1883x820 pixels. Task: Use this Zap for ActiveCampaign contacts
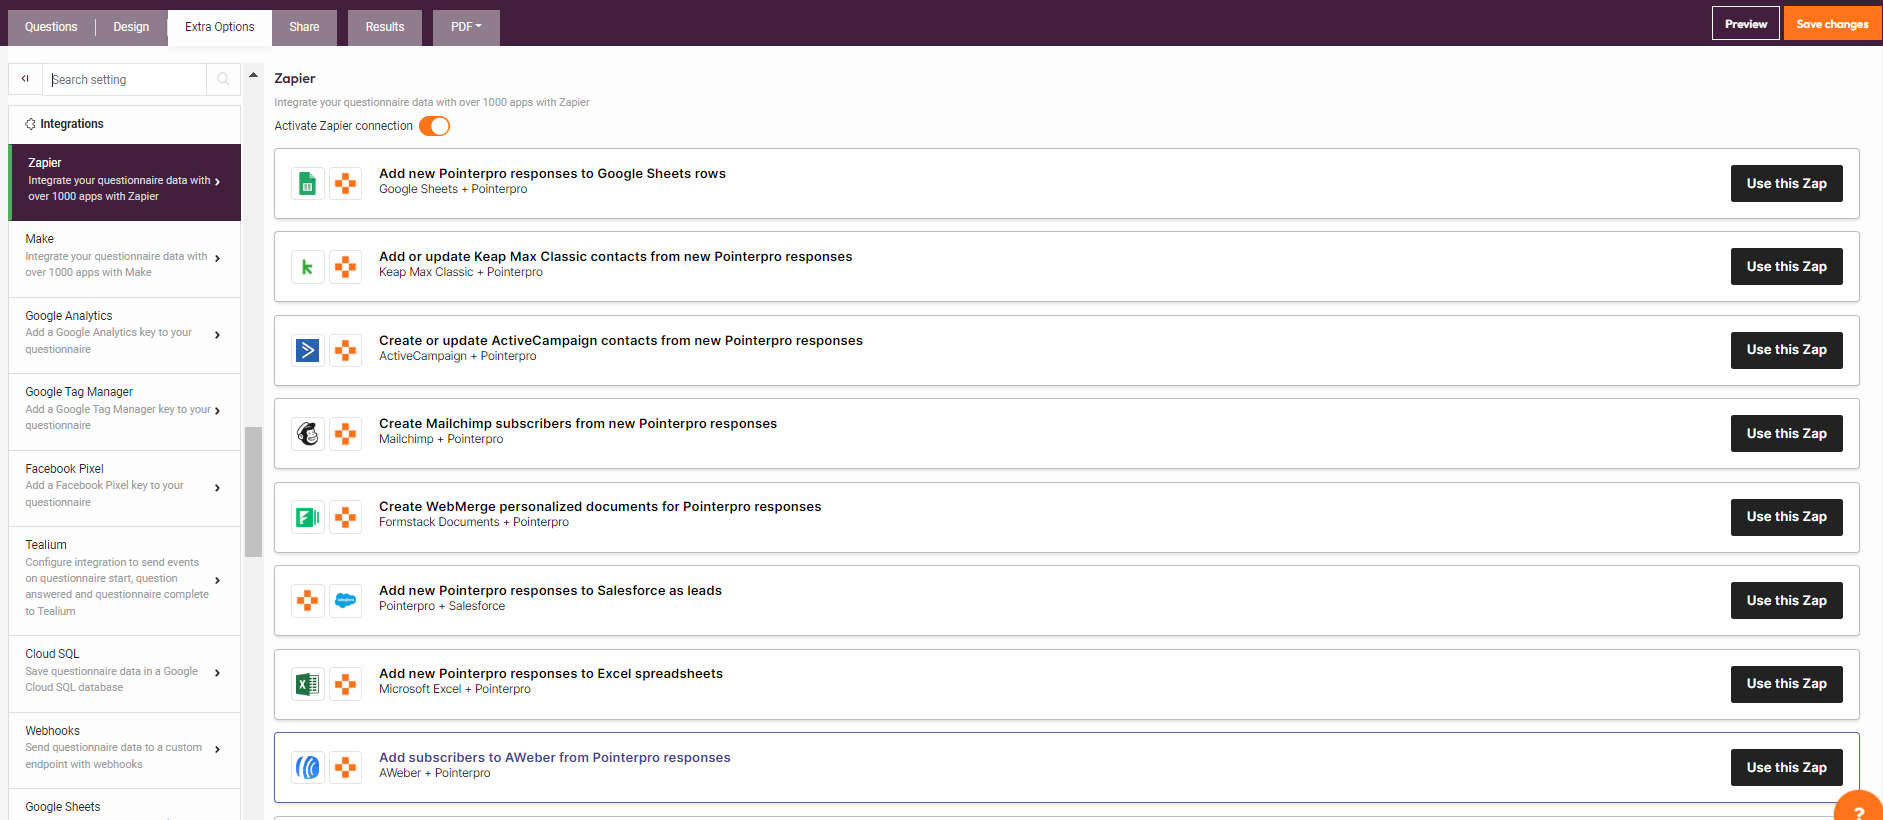pos(1786,350)
